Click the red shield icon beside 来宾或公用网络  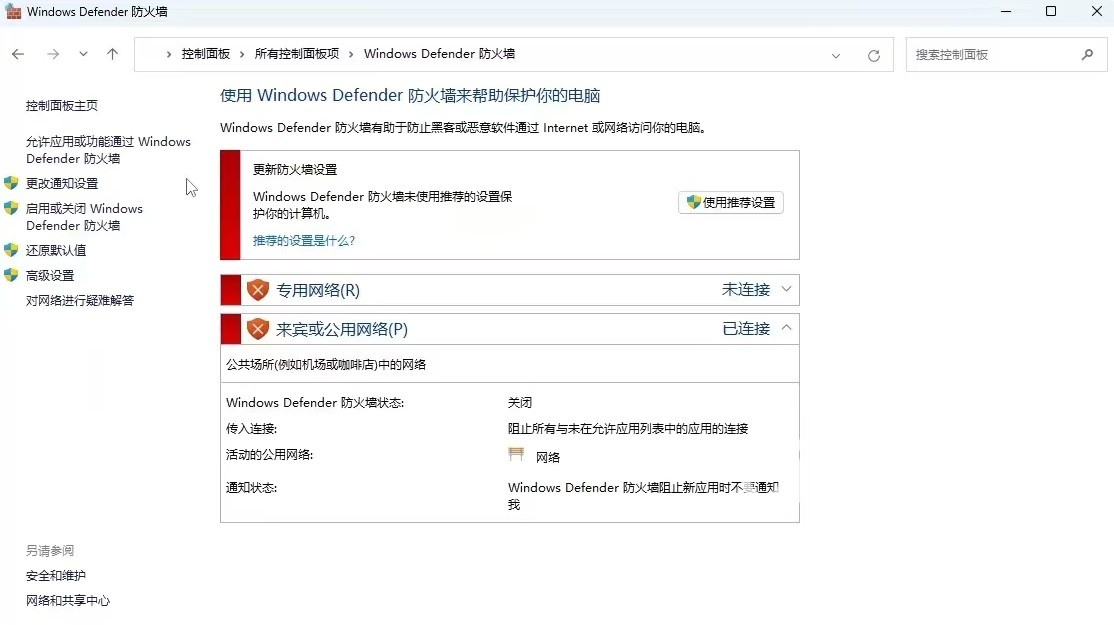[258, 329]
